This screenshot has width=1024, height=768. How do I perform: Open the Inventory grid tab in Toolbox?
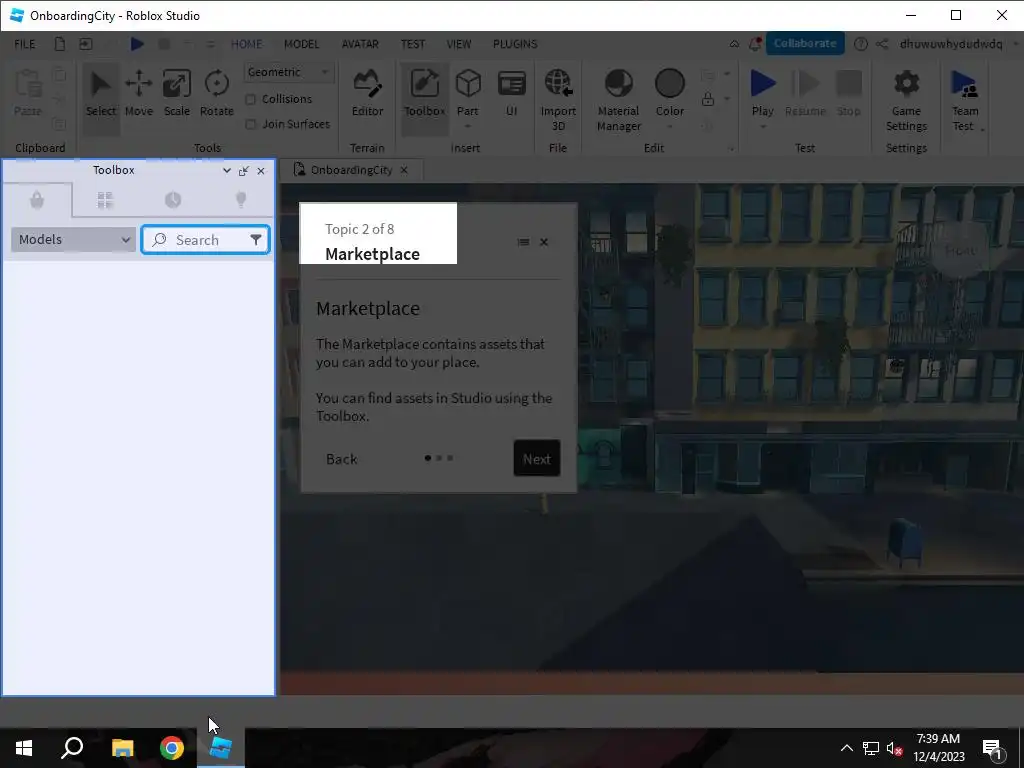[105, 200]
